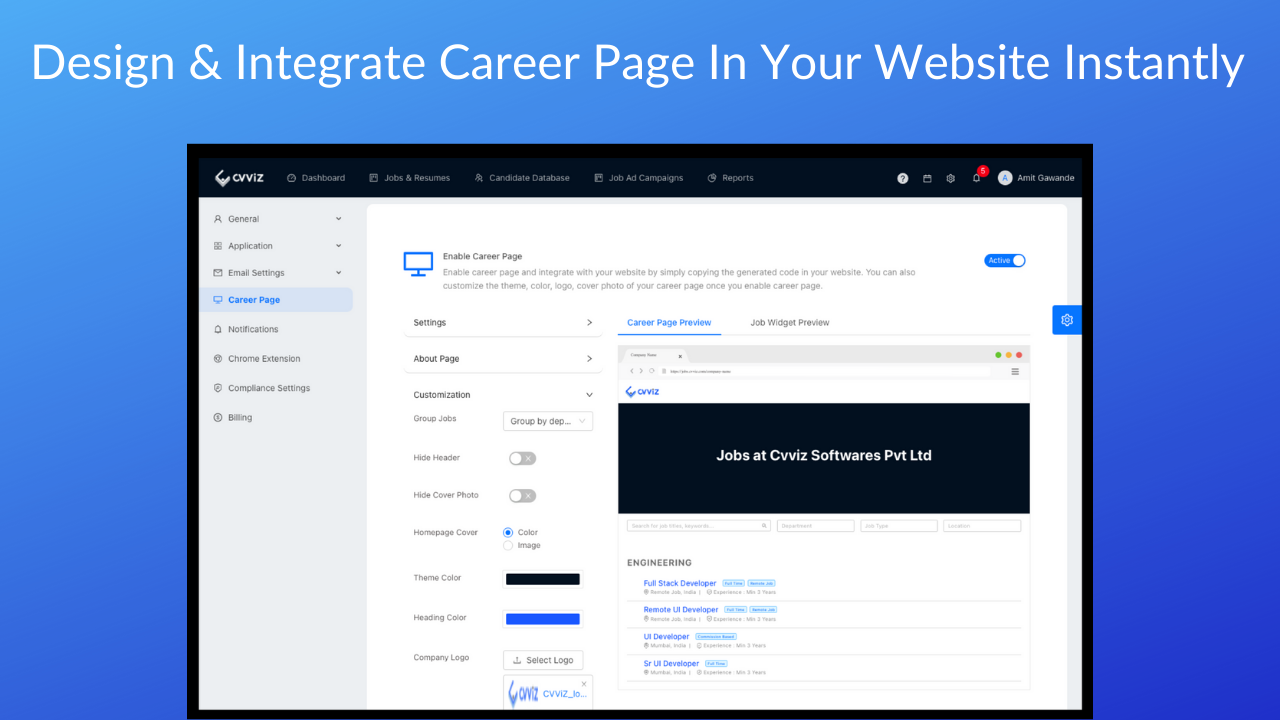Click the user avatar next to Amit Gawande
This screenshot has width=1280, height=720.
pos(1005,178)
